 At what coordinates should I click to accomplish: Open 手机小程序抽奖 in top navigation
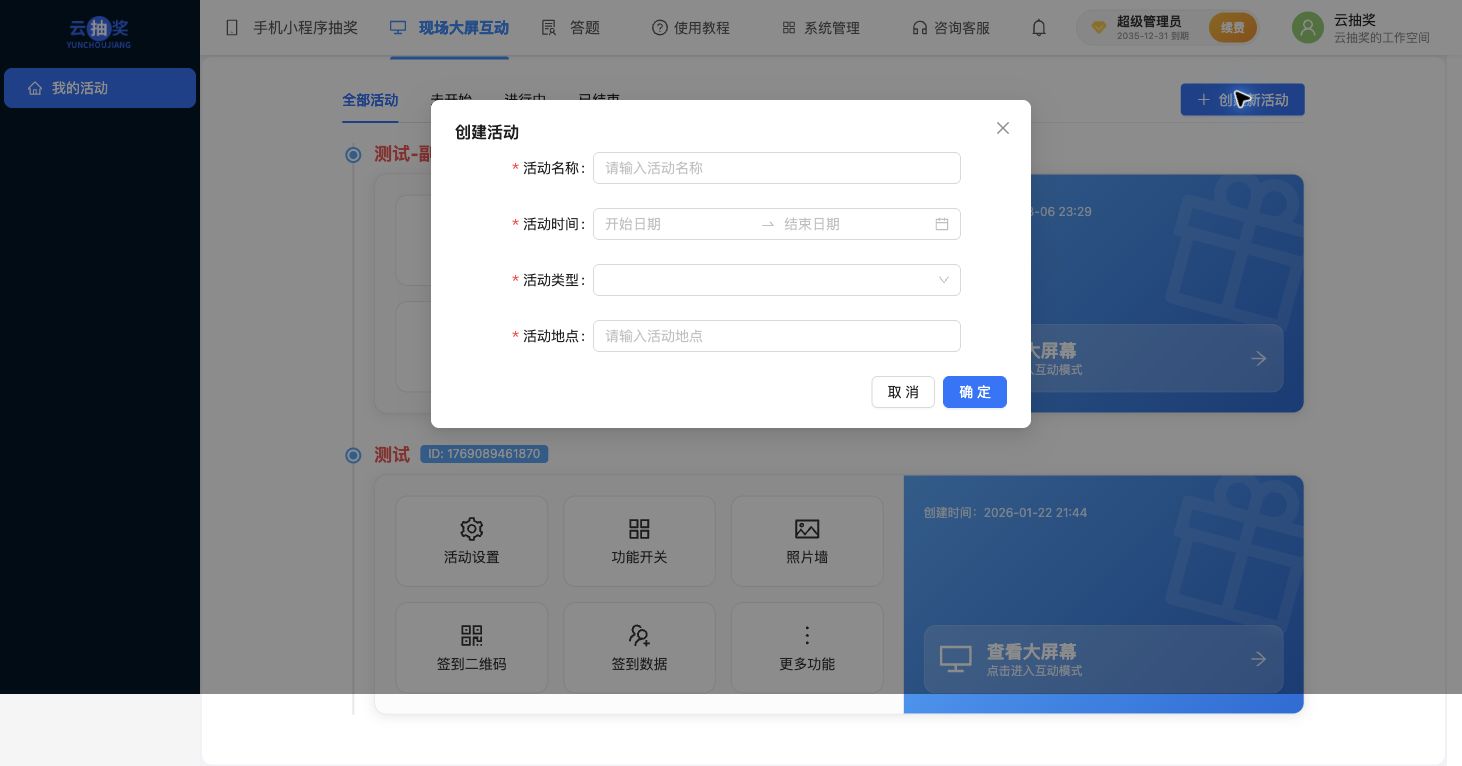pos(292,28)
